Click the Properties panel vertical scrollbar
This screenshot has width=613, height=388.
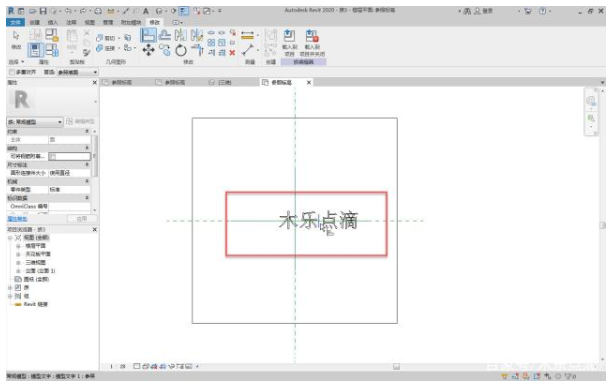pyautogui.click(x=95, y=156)
